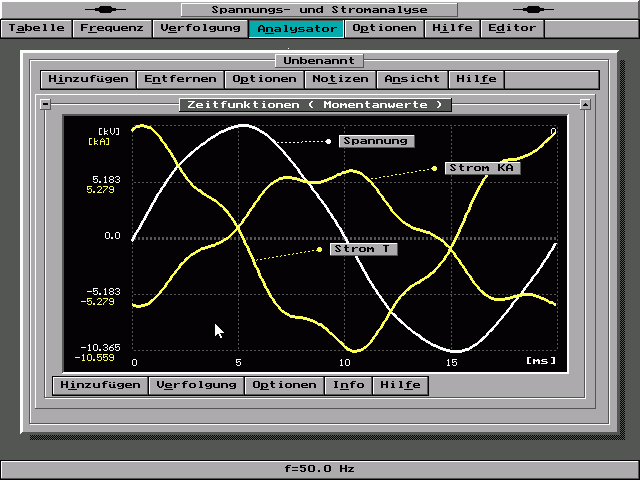
Task: Open top bar Verfolgung menu
Action: point(200,28)
